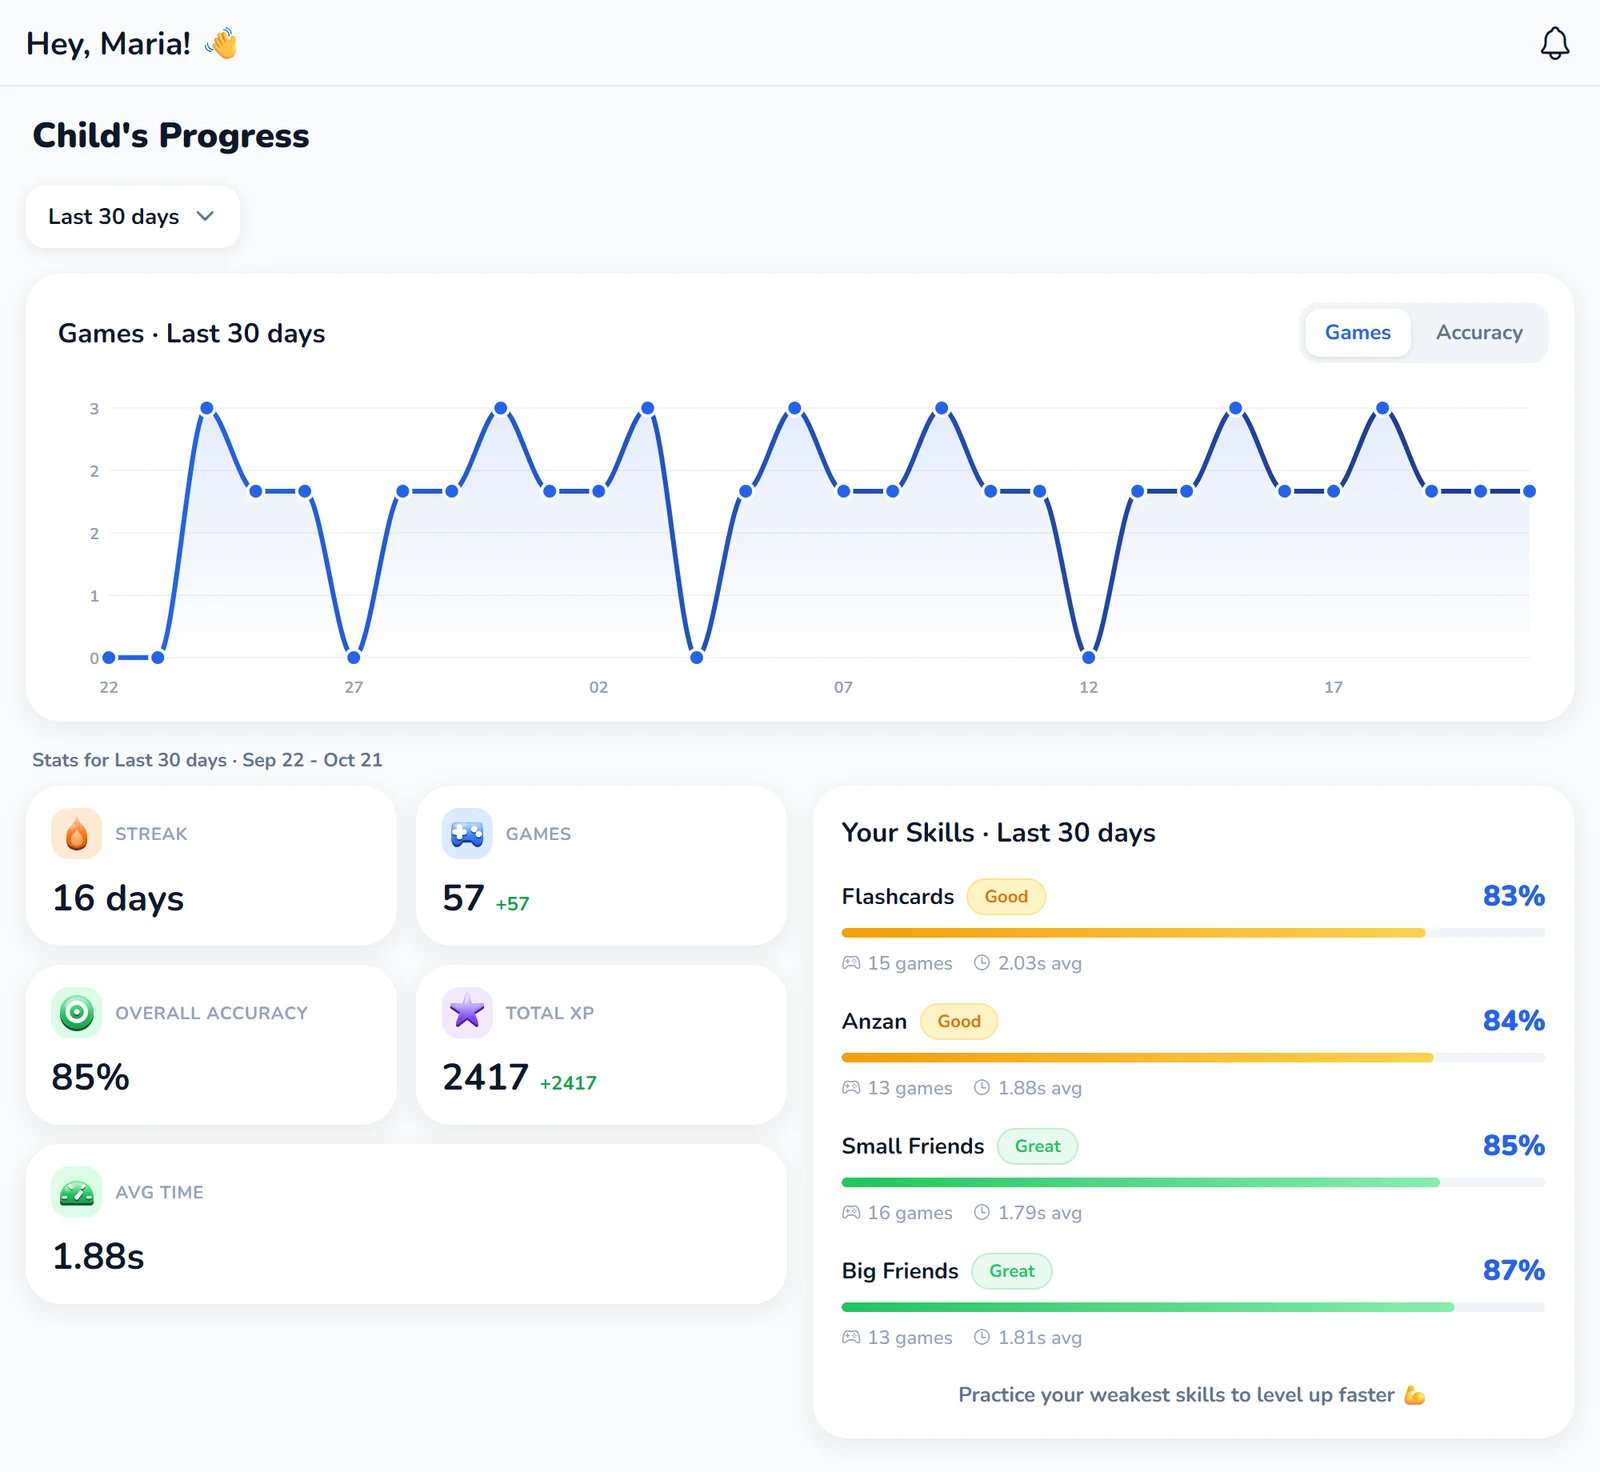This screenshot has width=1600, height=1472.
Task: Click the 87% Big Friends percentage
Action: 1513,1270
